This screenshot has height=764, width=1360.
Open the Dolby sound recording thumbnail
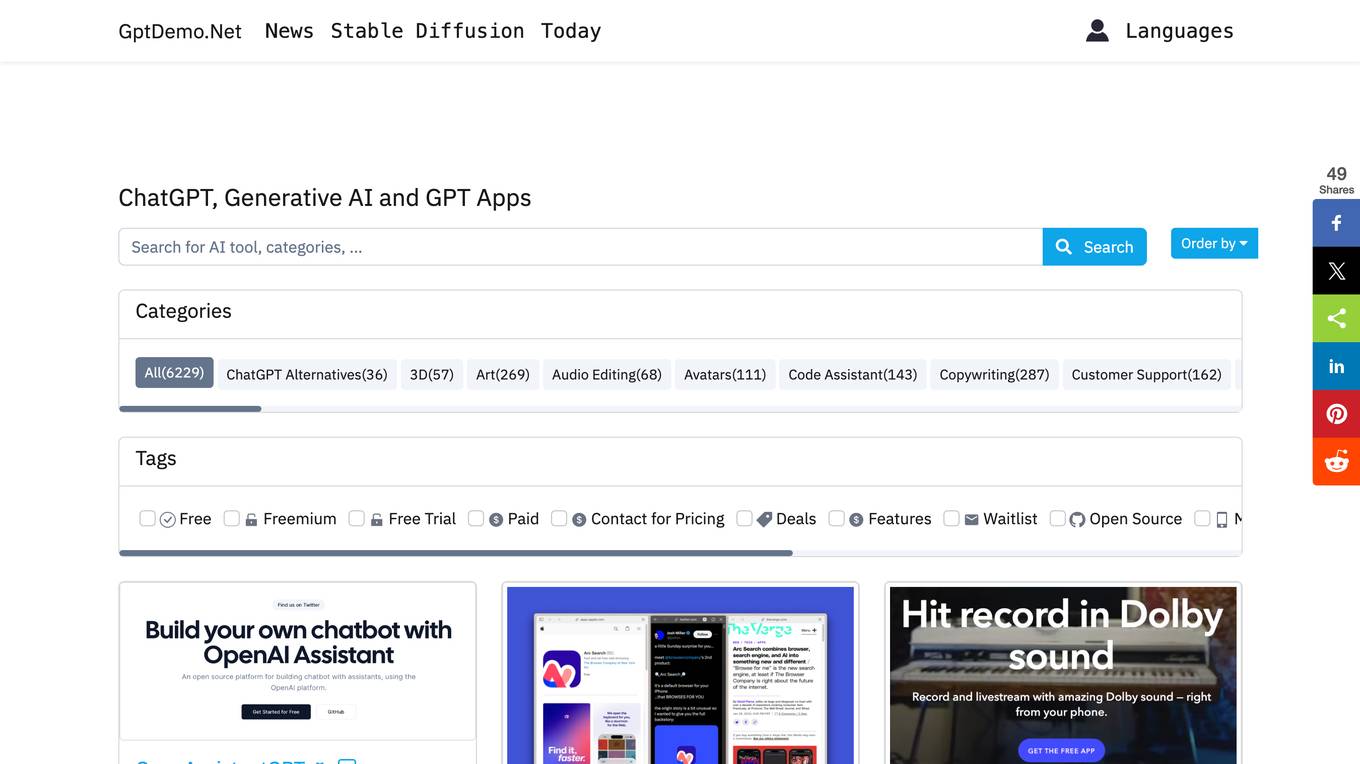point(1063,676)
